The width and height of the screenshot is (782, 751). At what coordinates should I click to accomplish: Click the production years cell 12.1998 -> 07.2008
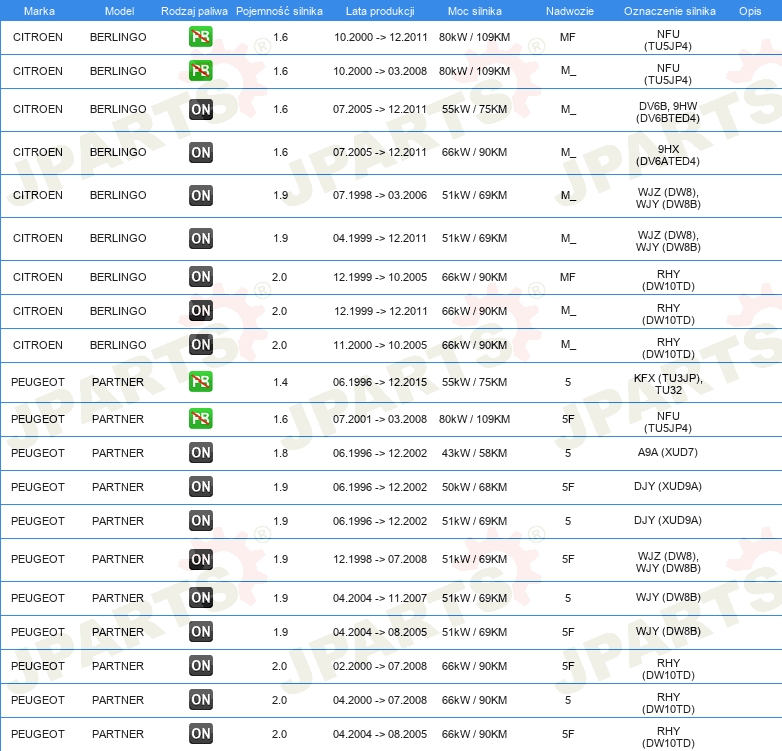(x=380, y=559)
